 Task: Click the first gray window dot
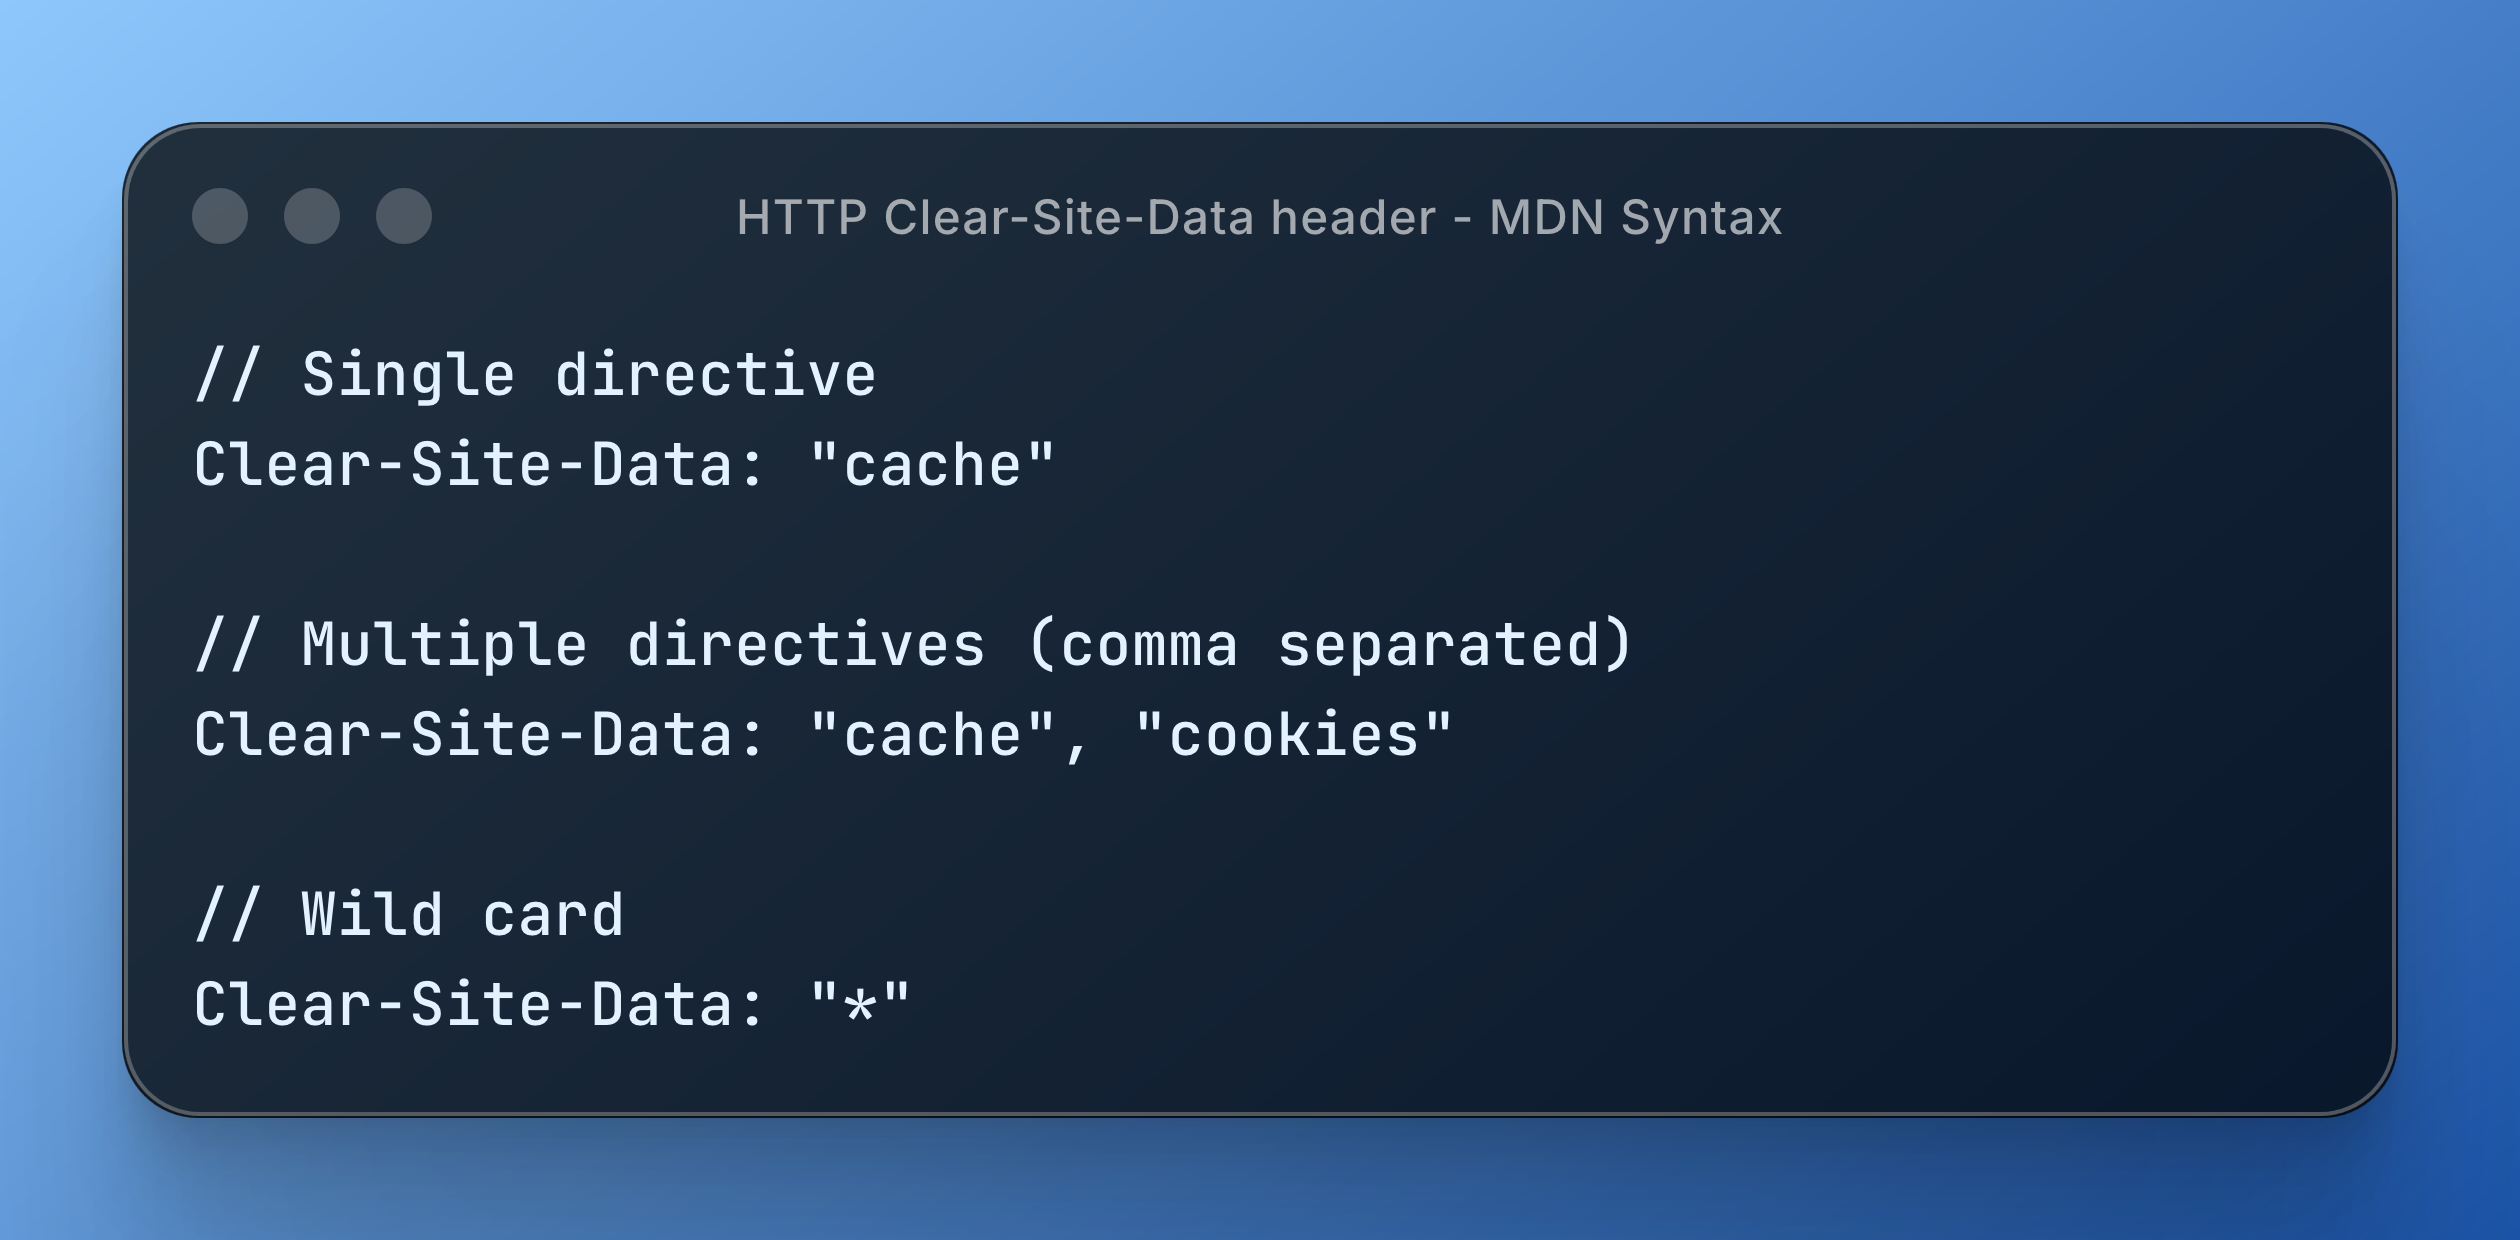(220, 216)
